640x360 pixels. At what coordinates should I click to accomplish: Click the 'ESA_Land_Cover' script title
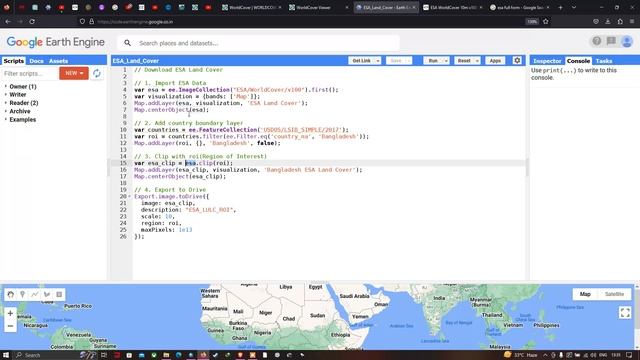pos(136,61)
